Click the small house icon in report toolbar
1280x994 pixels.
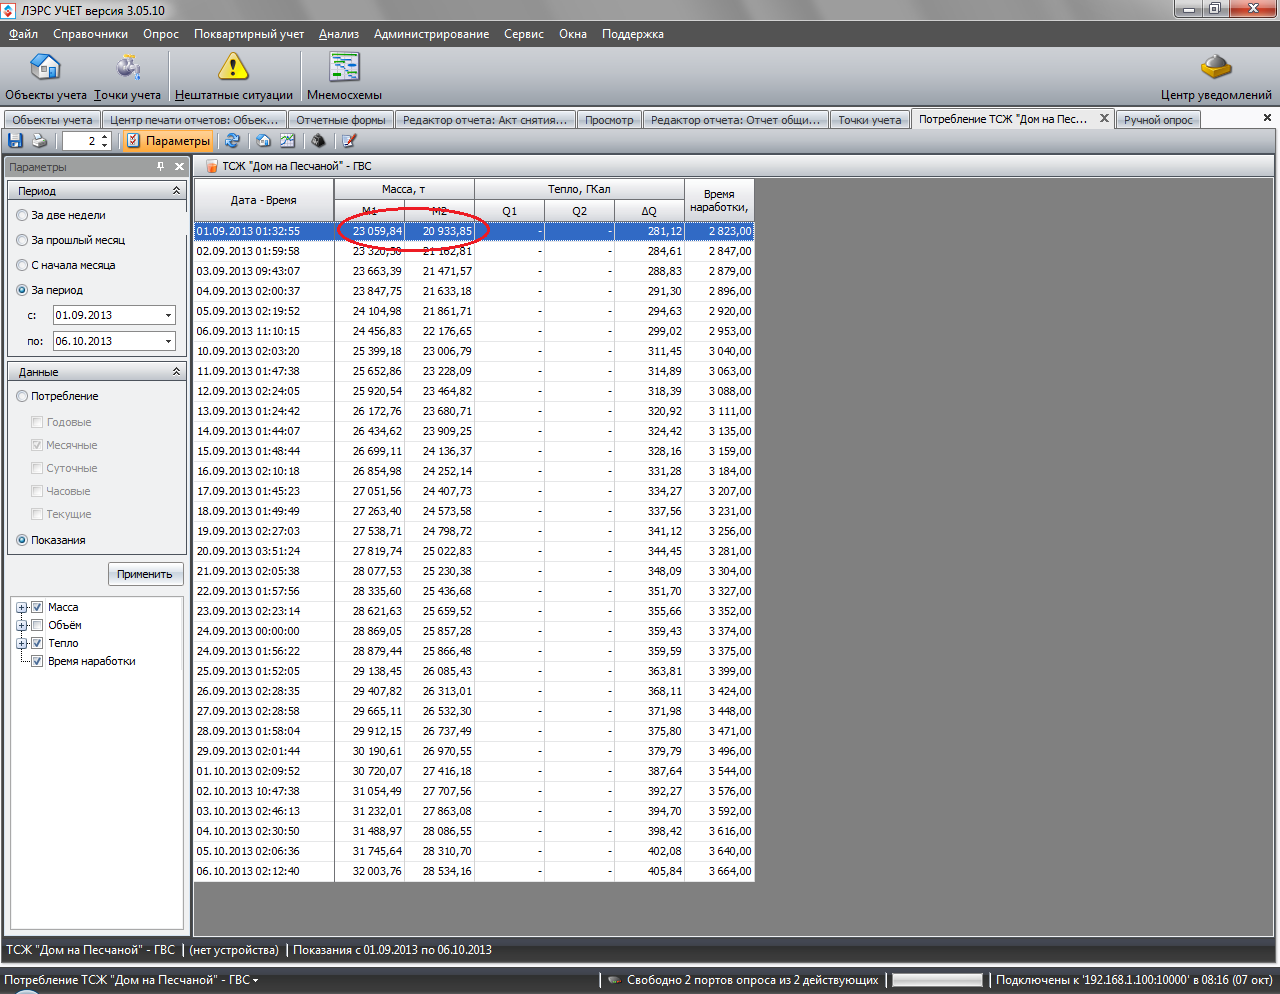(x=263, y=141)
